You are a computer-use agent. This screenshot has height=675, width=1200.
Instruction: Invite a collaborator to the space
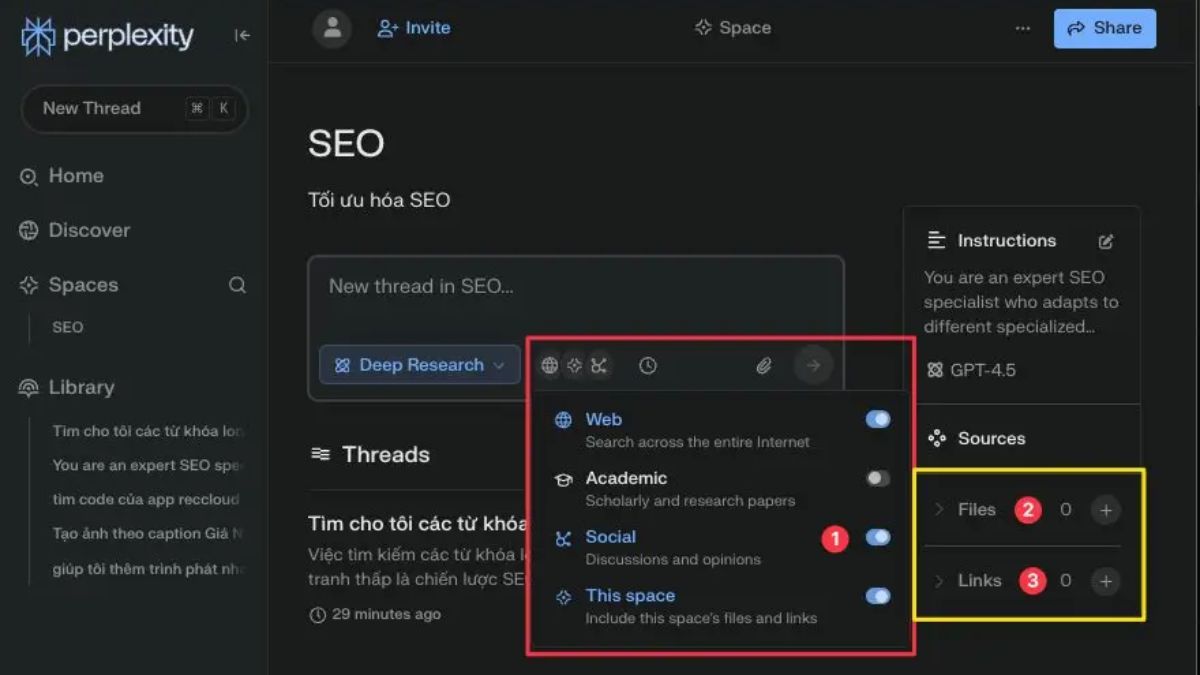click(414, 28)
